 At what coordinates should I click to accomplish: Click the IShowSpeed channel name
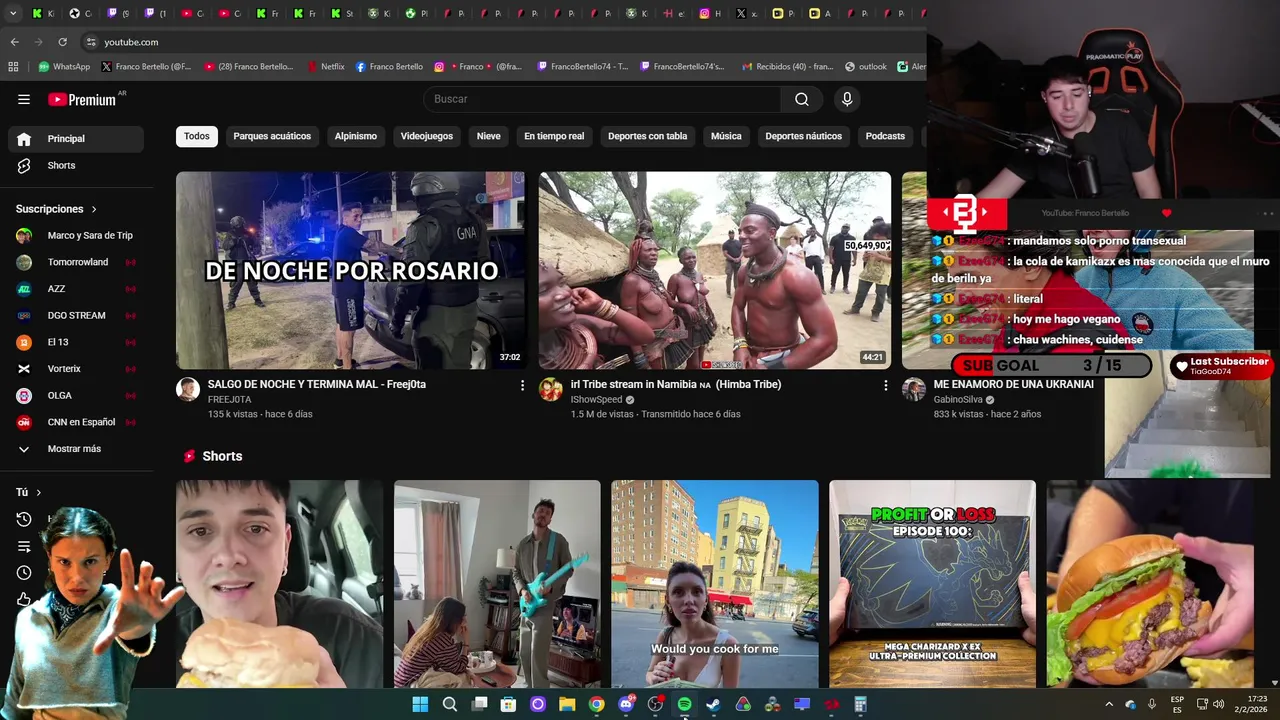[596, 400]
